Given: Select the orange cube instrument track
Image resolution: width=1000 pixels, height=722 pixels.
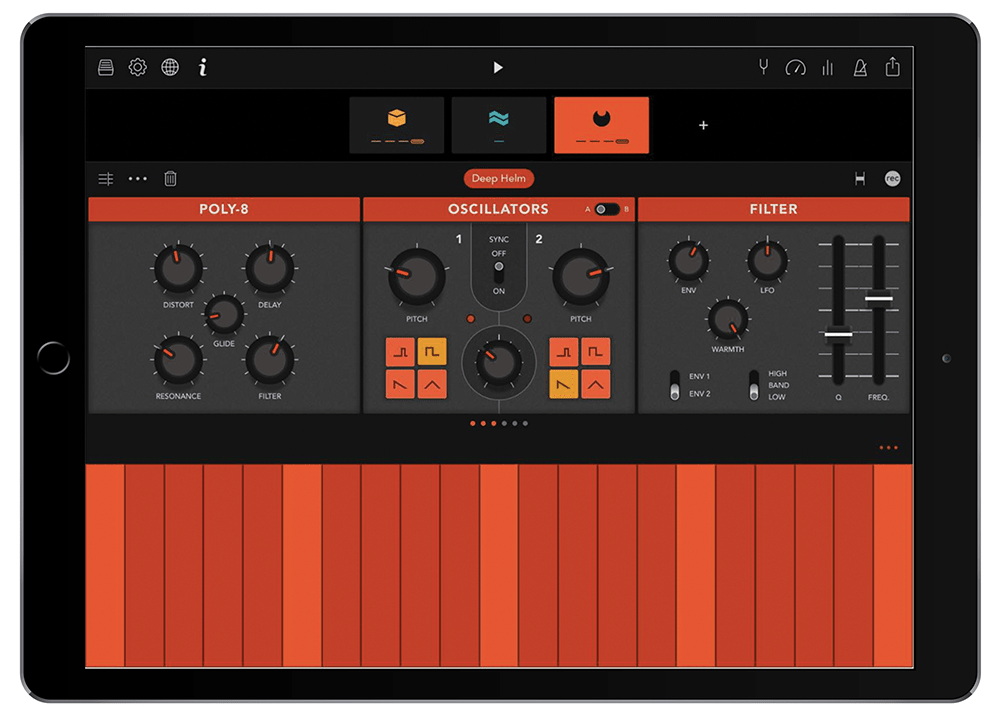Looking at the screenshot, I should (x=397, y=125).
